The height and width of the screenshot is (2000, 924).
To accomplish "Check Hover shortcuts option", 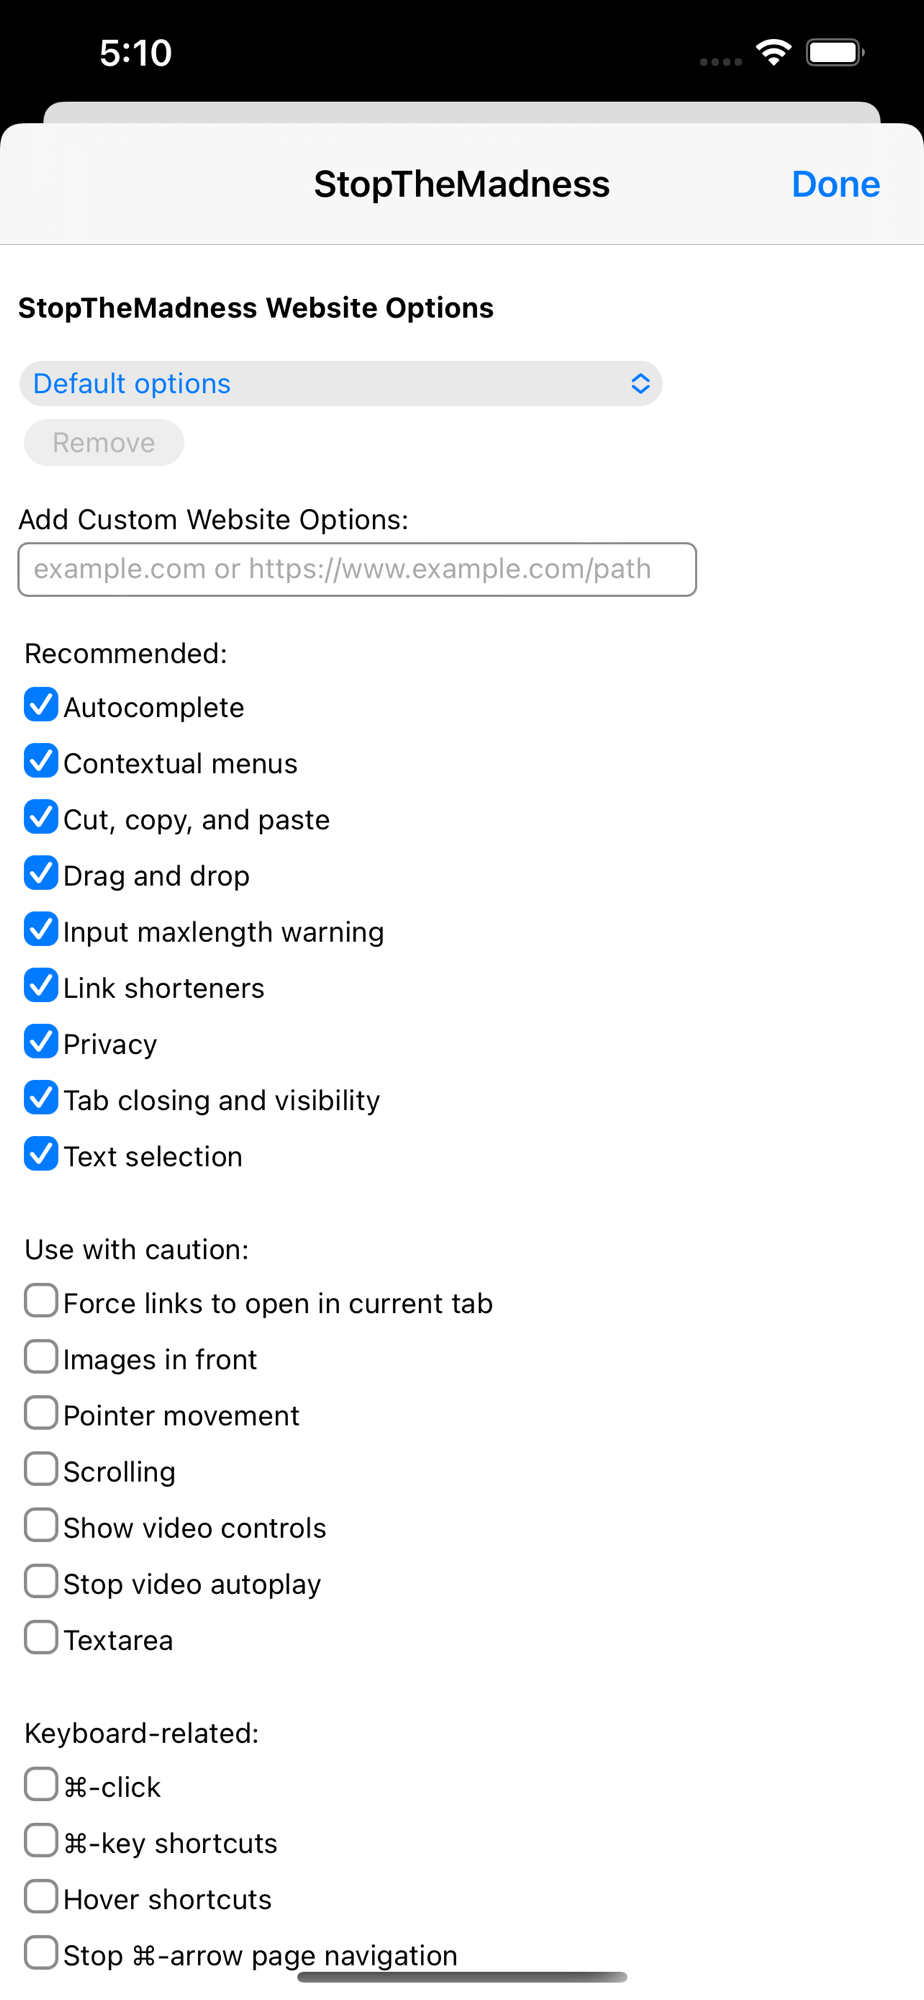I will tap(41, 1896).
